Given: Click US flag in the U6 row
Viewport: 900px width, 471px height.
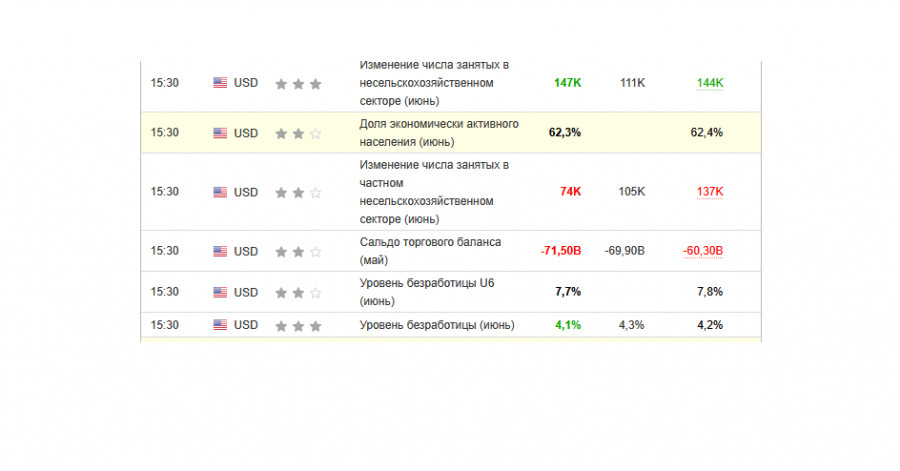Looking at the screenshot, I should [x=220, y=292].
